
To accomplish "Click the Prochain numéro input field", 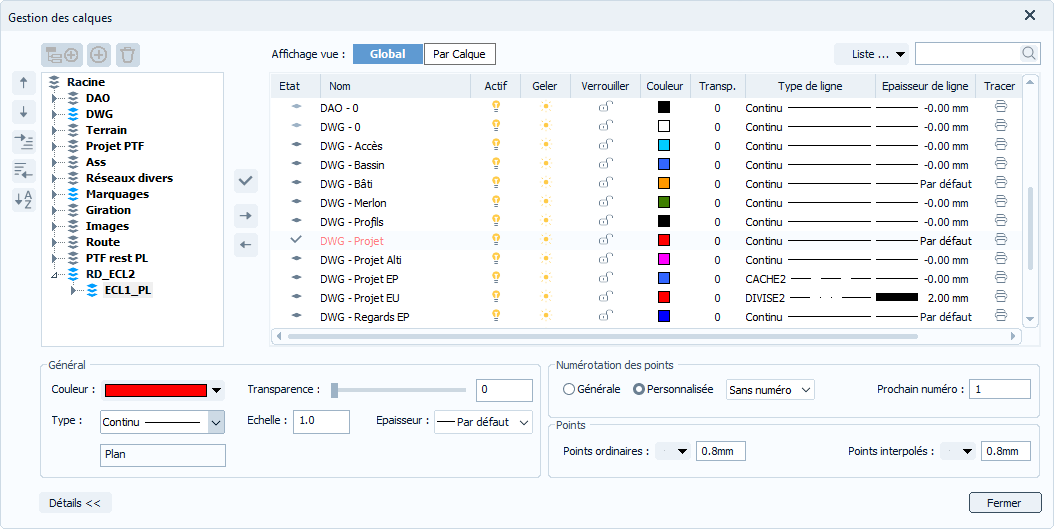I will pyautogui.click(x=1000, y=389).
